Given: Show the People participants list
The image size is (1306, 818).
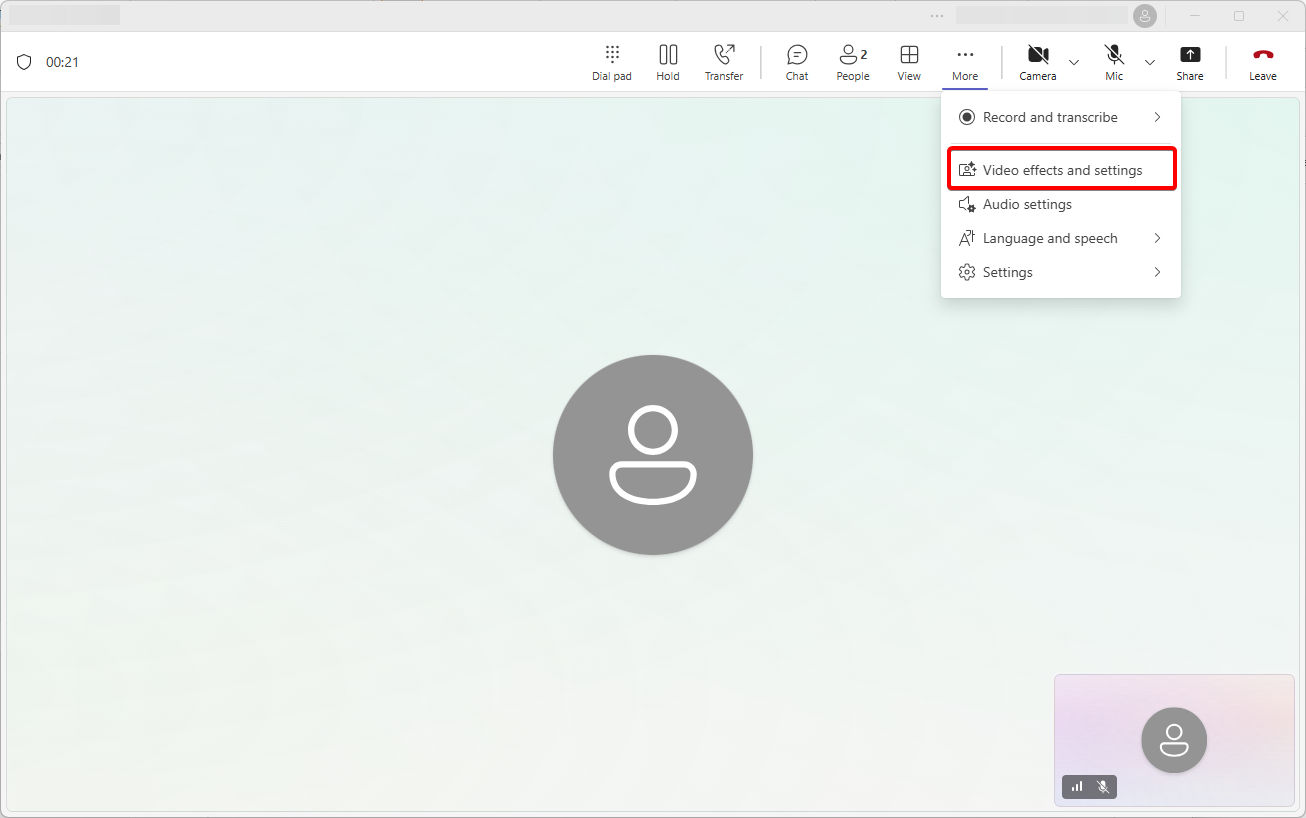Looking at the screenshot, I should pos(852,62).
